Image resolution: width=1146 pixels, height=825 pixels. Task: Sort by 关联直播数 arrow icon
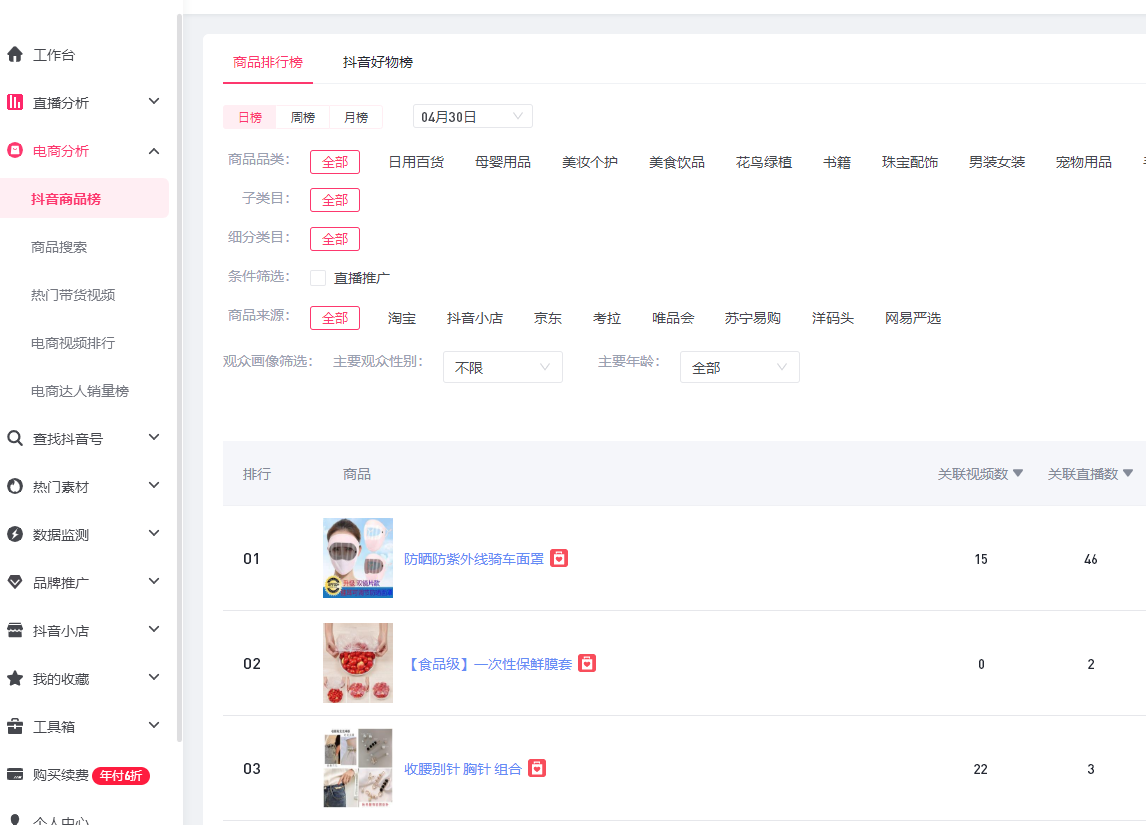[x=1128, y=474]
